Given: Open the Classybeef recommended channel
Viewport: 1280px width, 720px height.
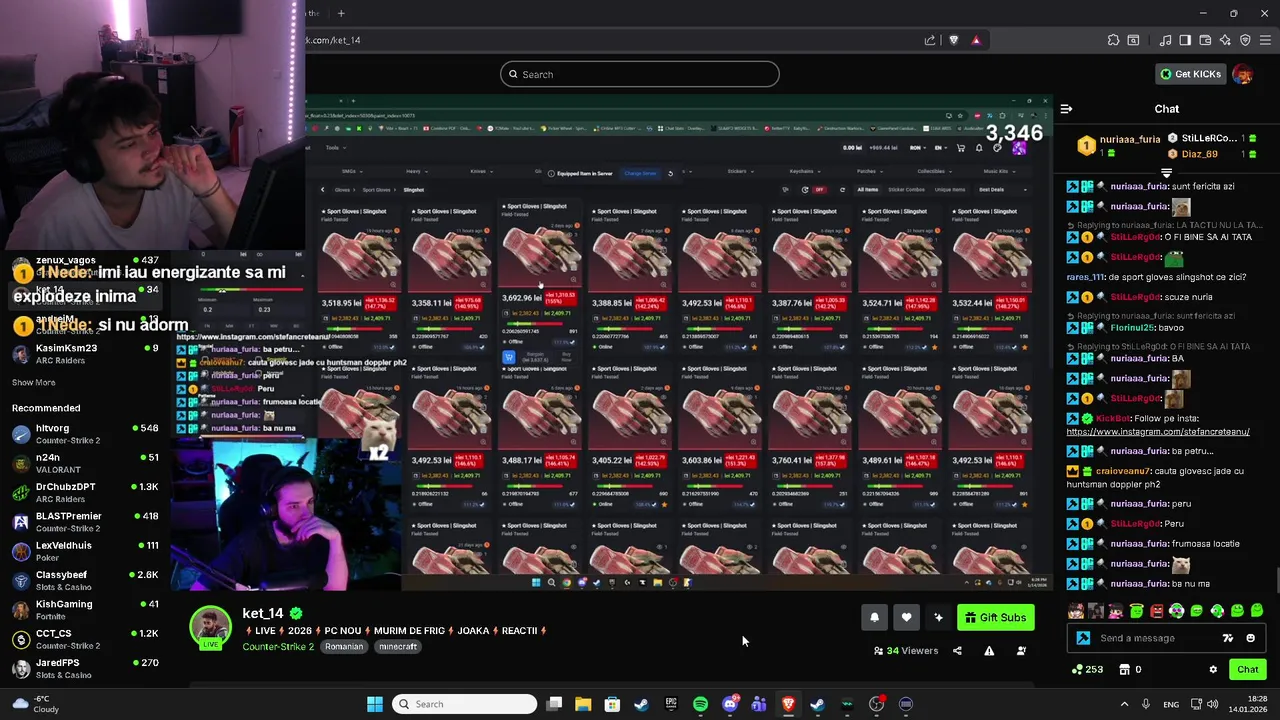Looking at the screenshot, I should [x=85, y=580].
